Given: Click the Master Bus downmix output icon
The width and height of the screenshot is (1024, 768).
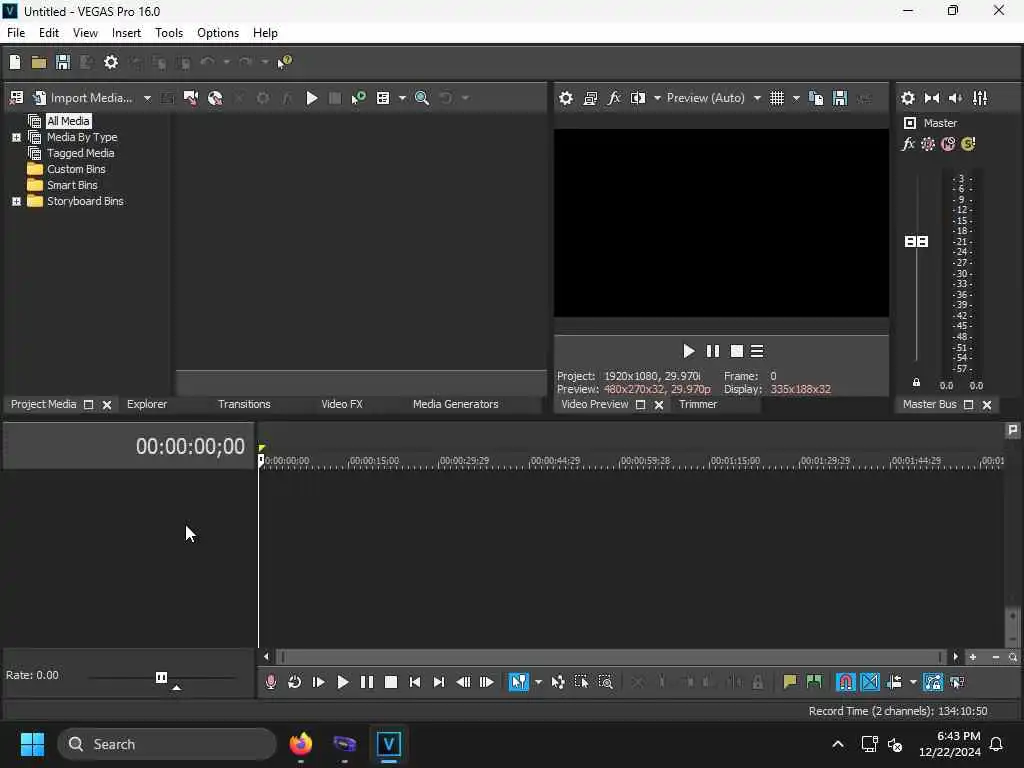Looking at the screenshot, I should click(x=932, y=98).
